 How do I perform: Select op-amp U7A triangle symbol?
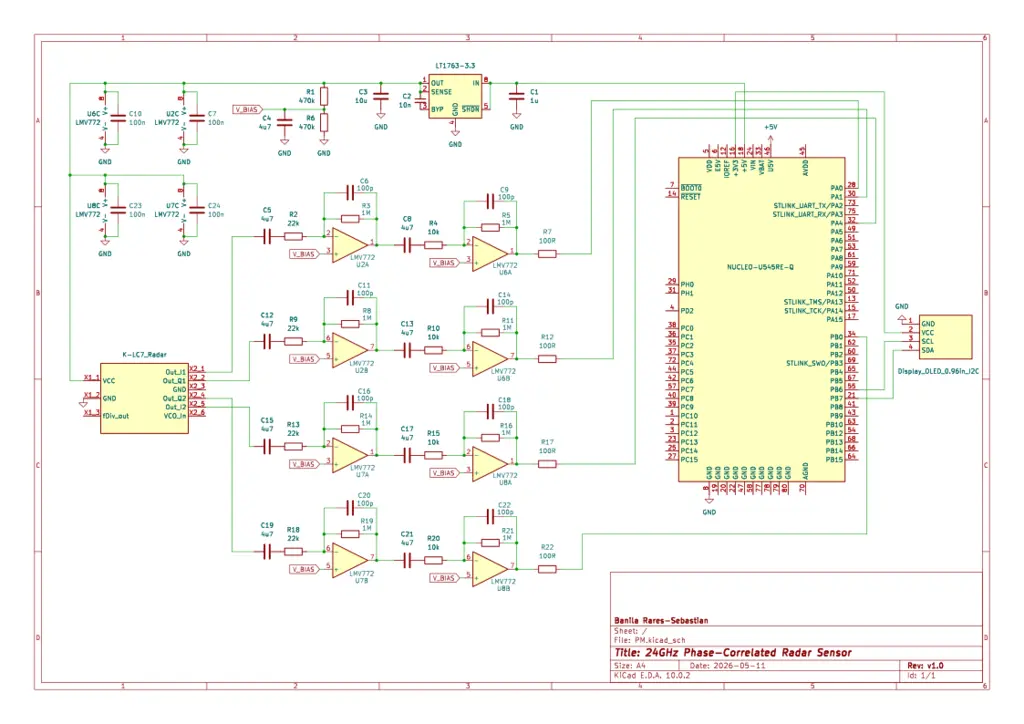pos(349,456)
